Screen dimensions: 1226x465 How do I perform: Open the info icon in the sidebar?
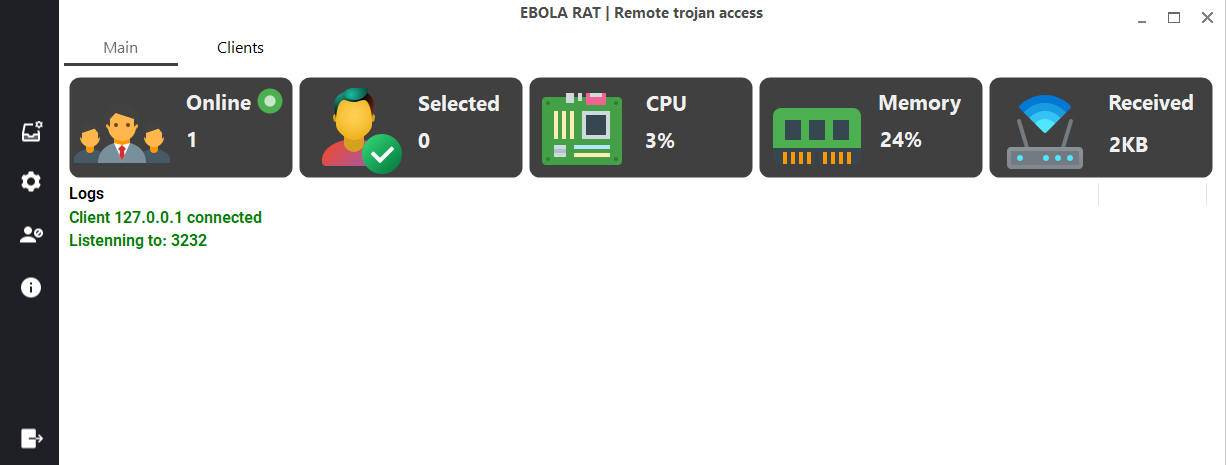(31, 287)
